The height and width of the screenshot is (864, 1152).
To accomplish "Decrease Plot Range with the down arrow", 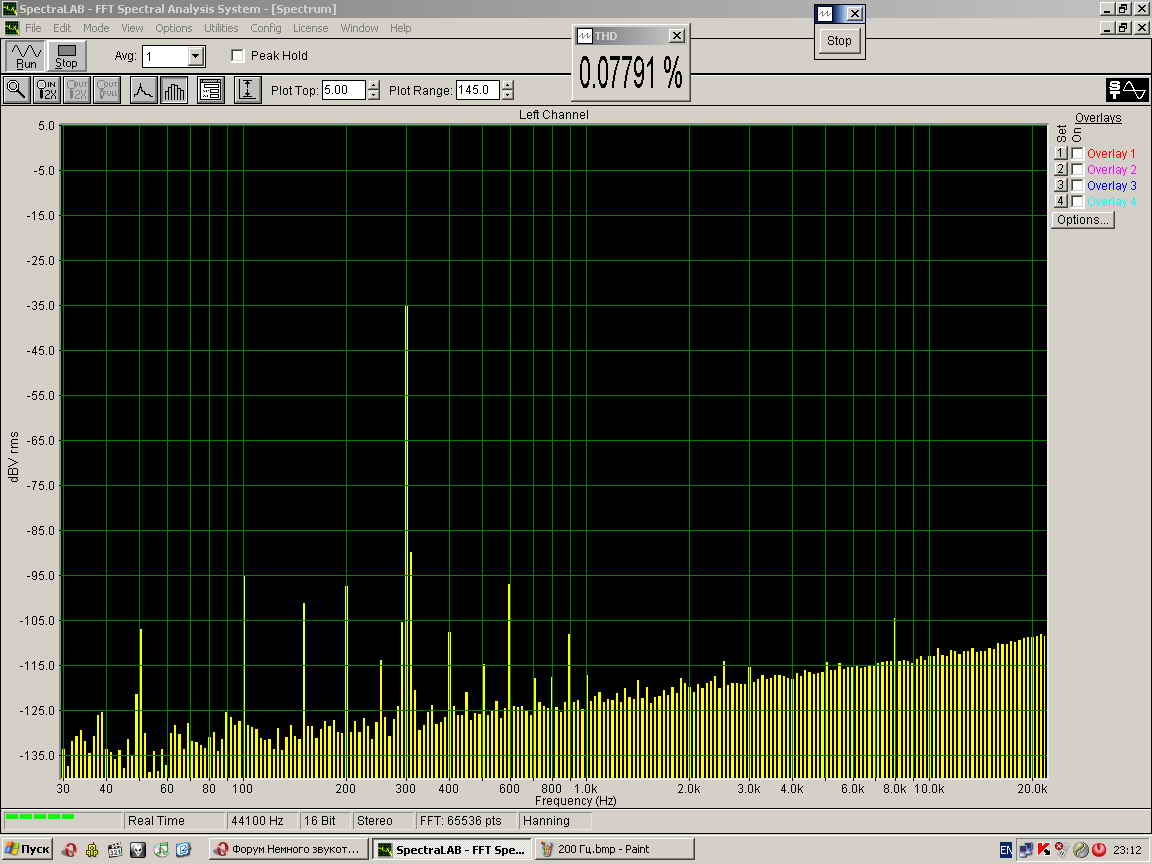I will (x=508, y=95).
